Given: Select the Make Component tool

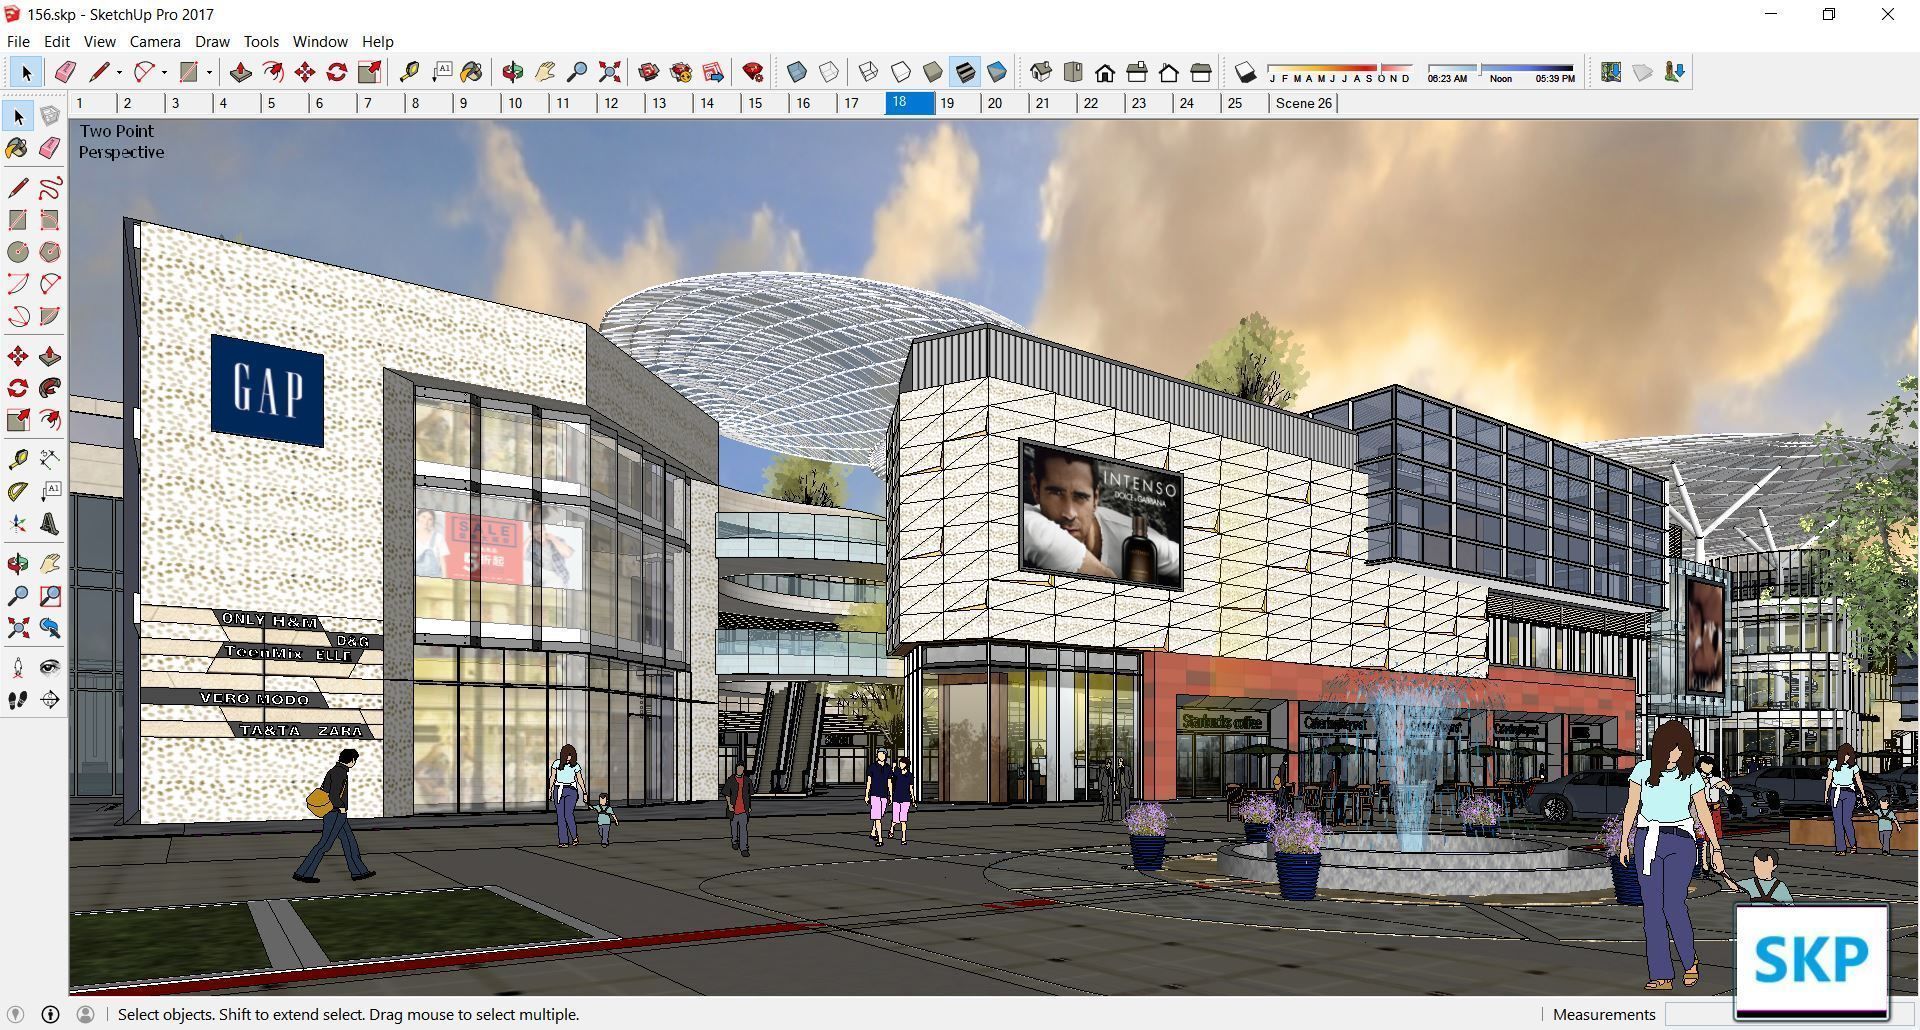Looking at the screenshot, I should 50,116.
